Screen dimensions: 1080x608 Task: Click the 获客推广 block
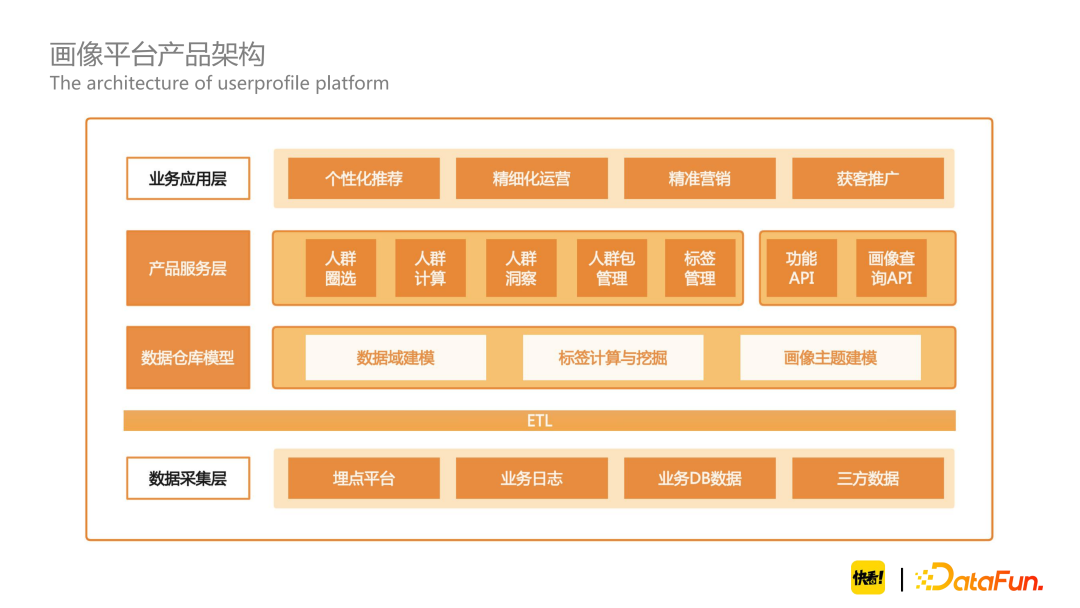pos(868,178)
